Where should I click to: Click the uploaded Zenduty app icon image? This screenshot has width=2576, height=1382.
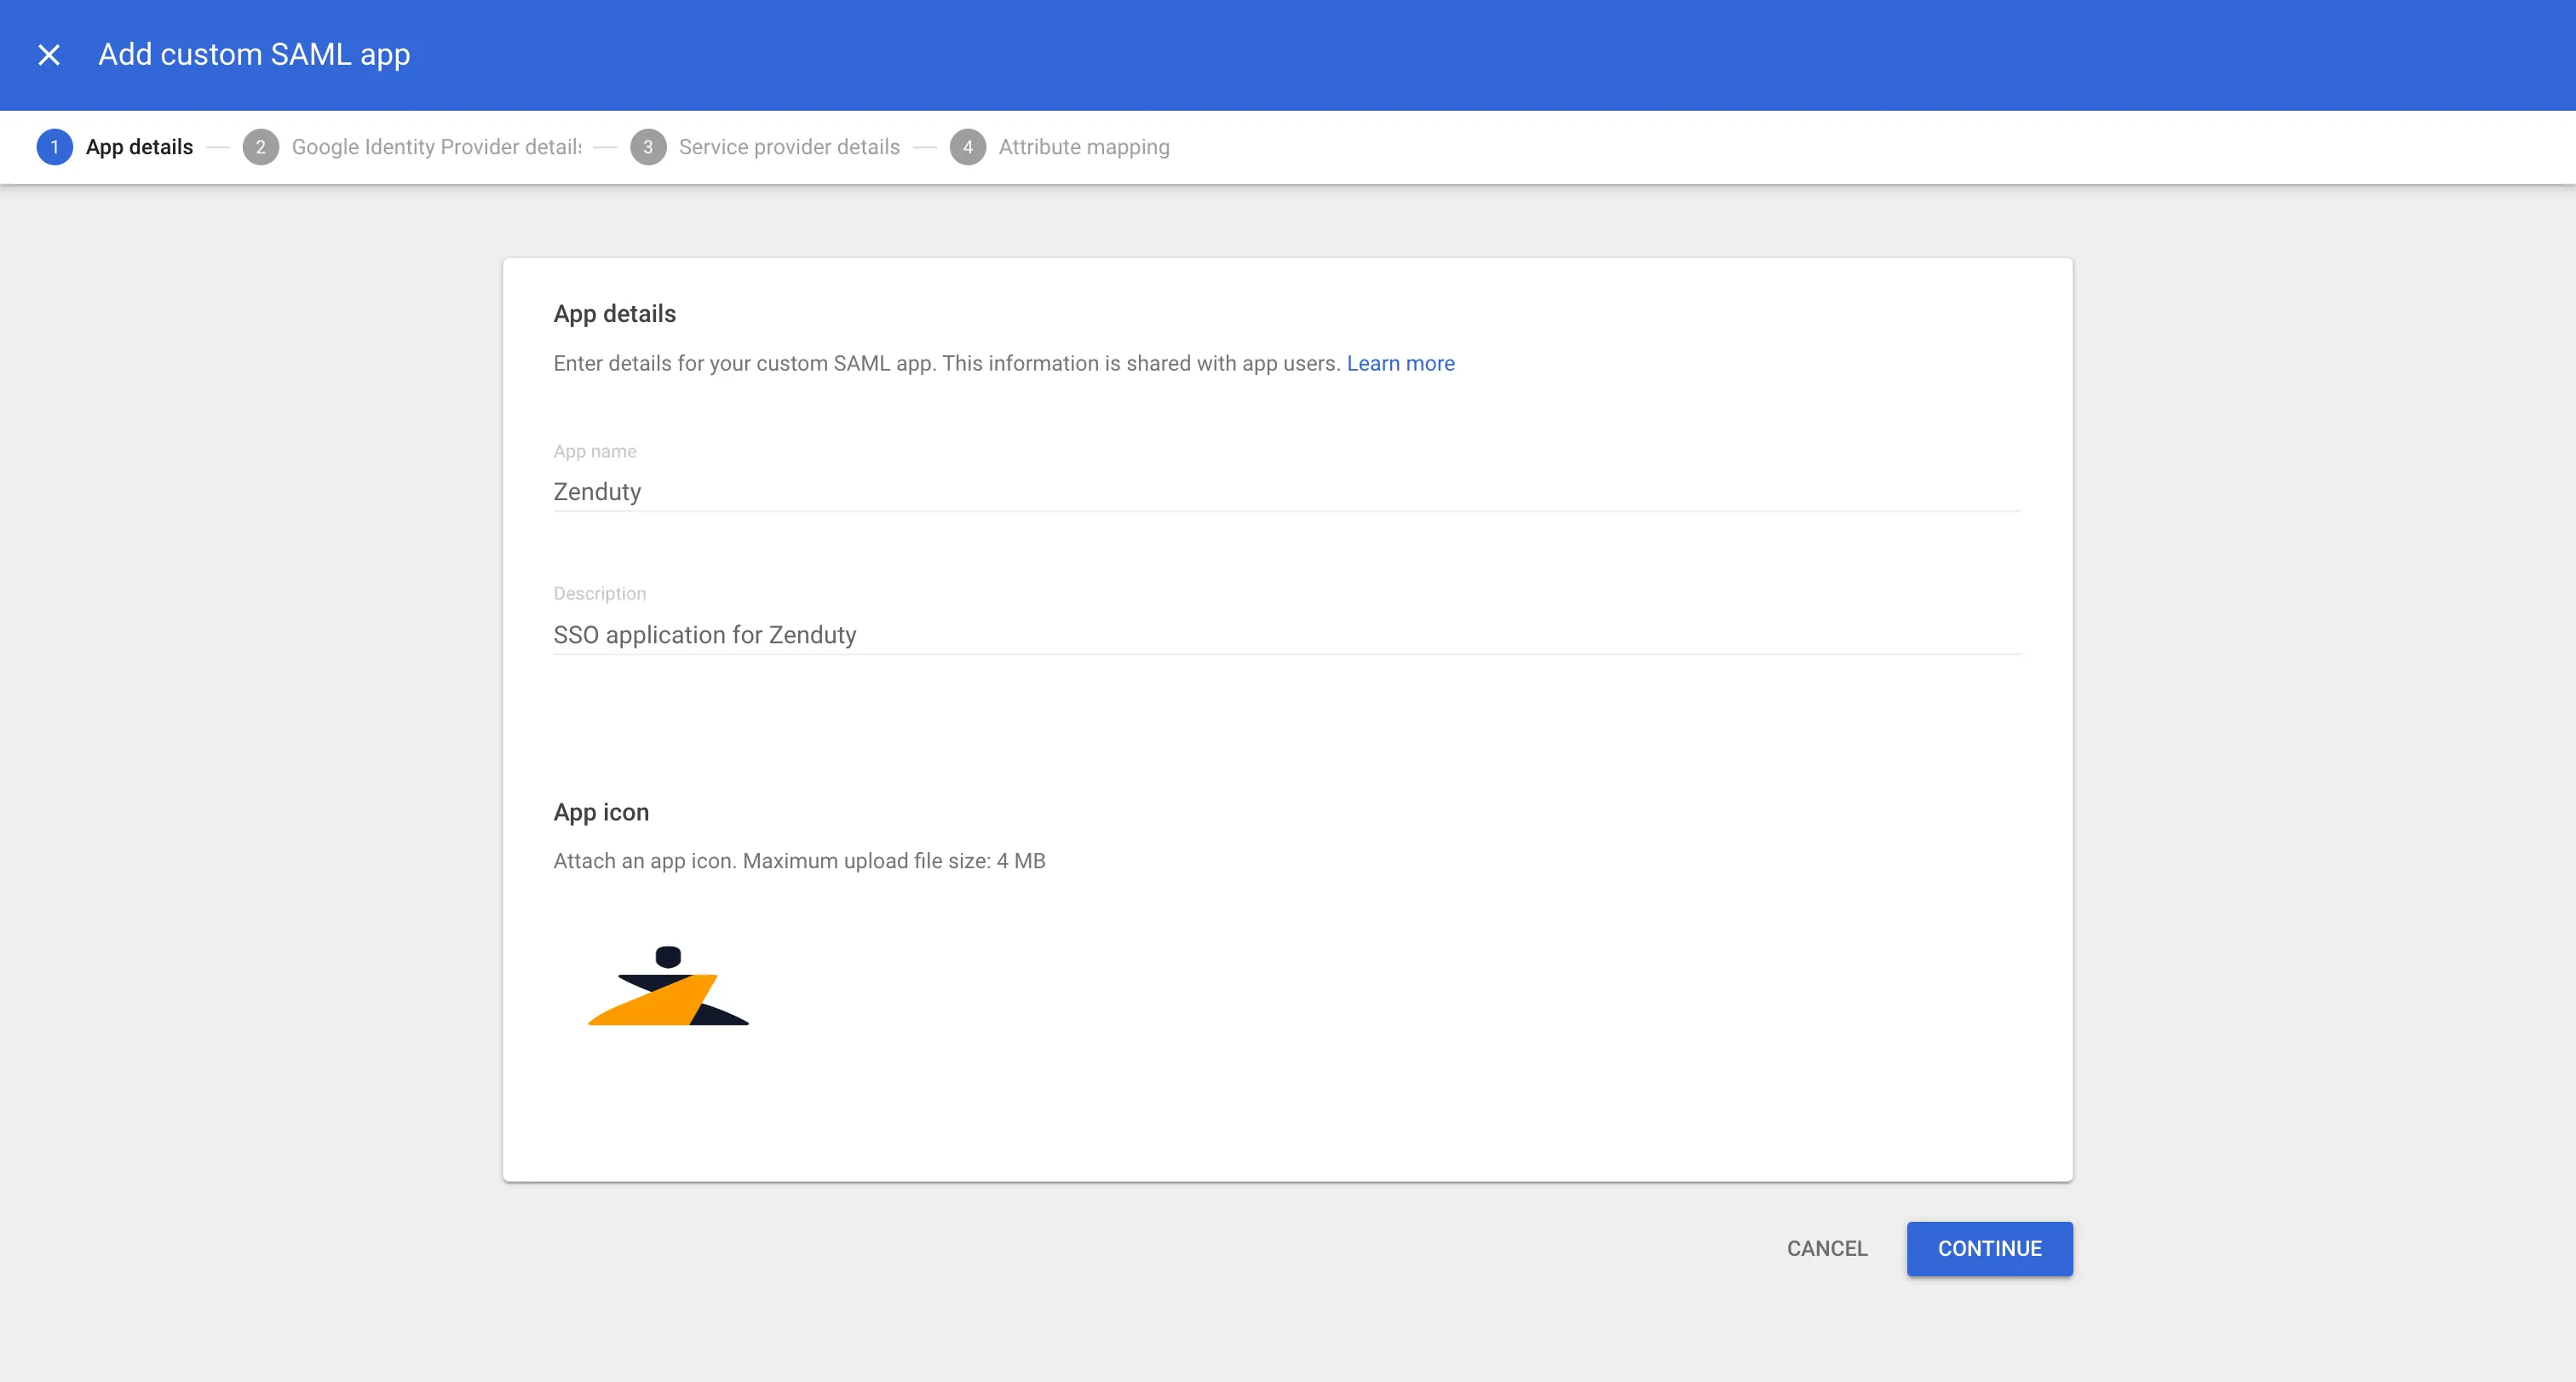(x=668, y=986)
